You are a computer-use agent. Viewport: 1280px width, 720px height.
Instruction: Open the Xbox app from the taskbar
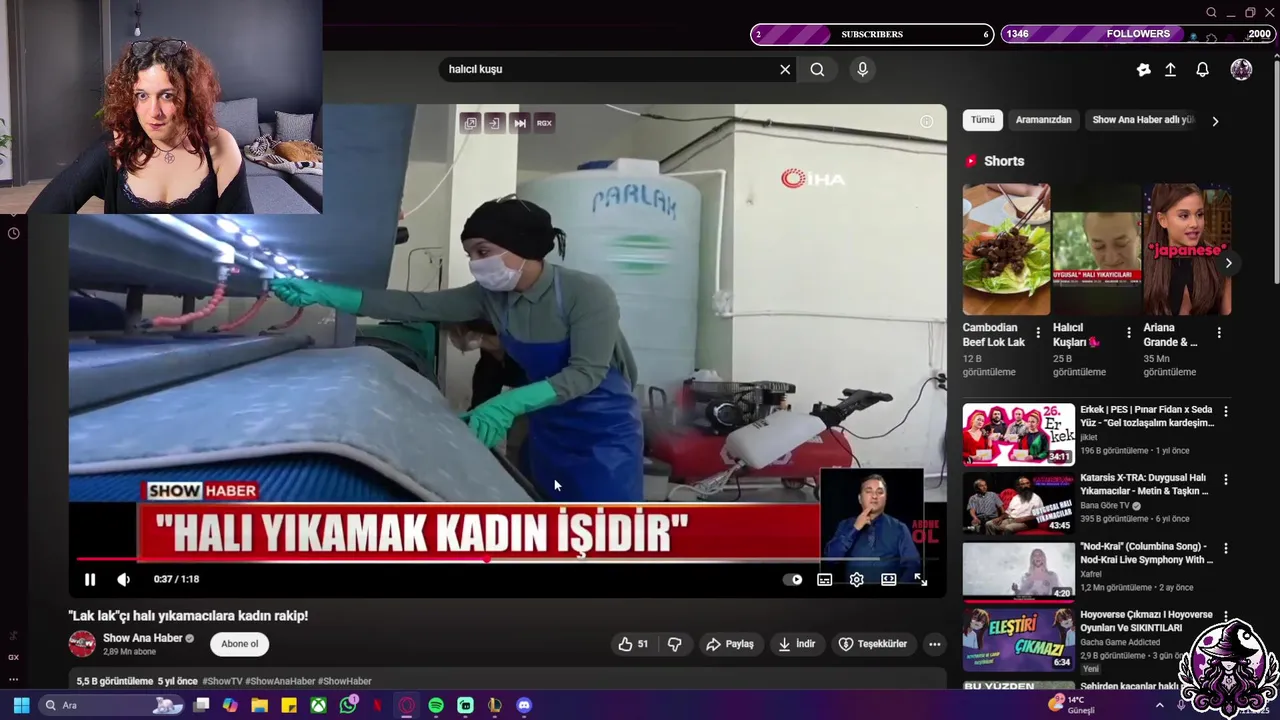tap(318, 705)
